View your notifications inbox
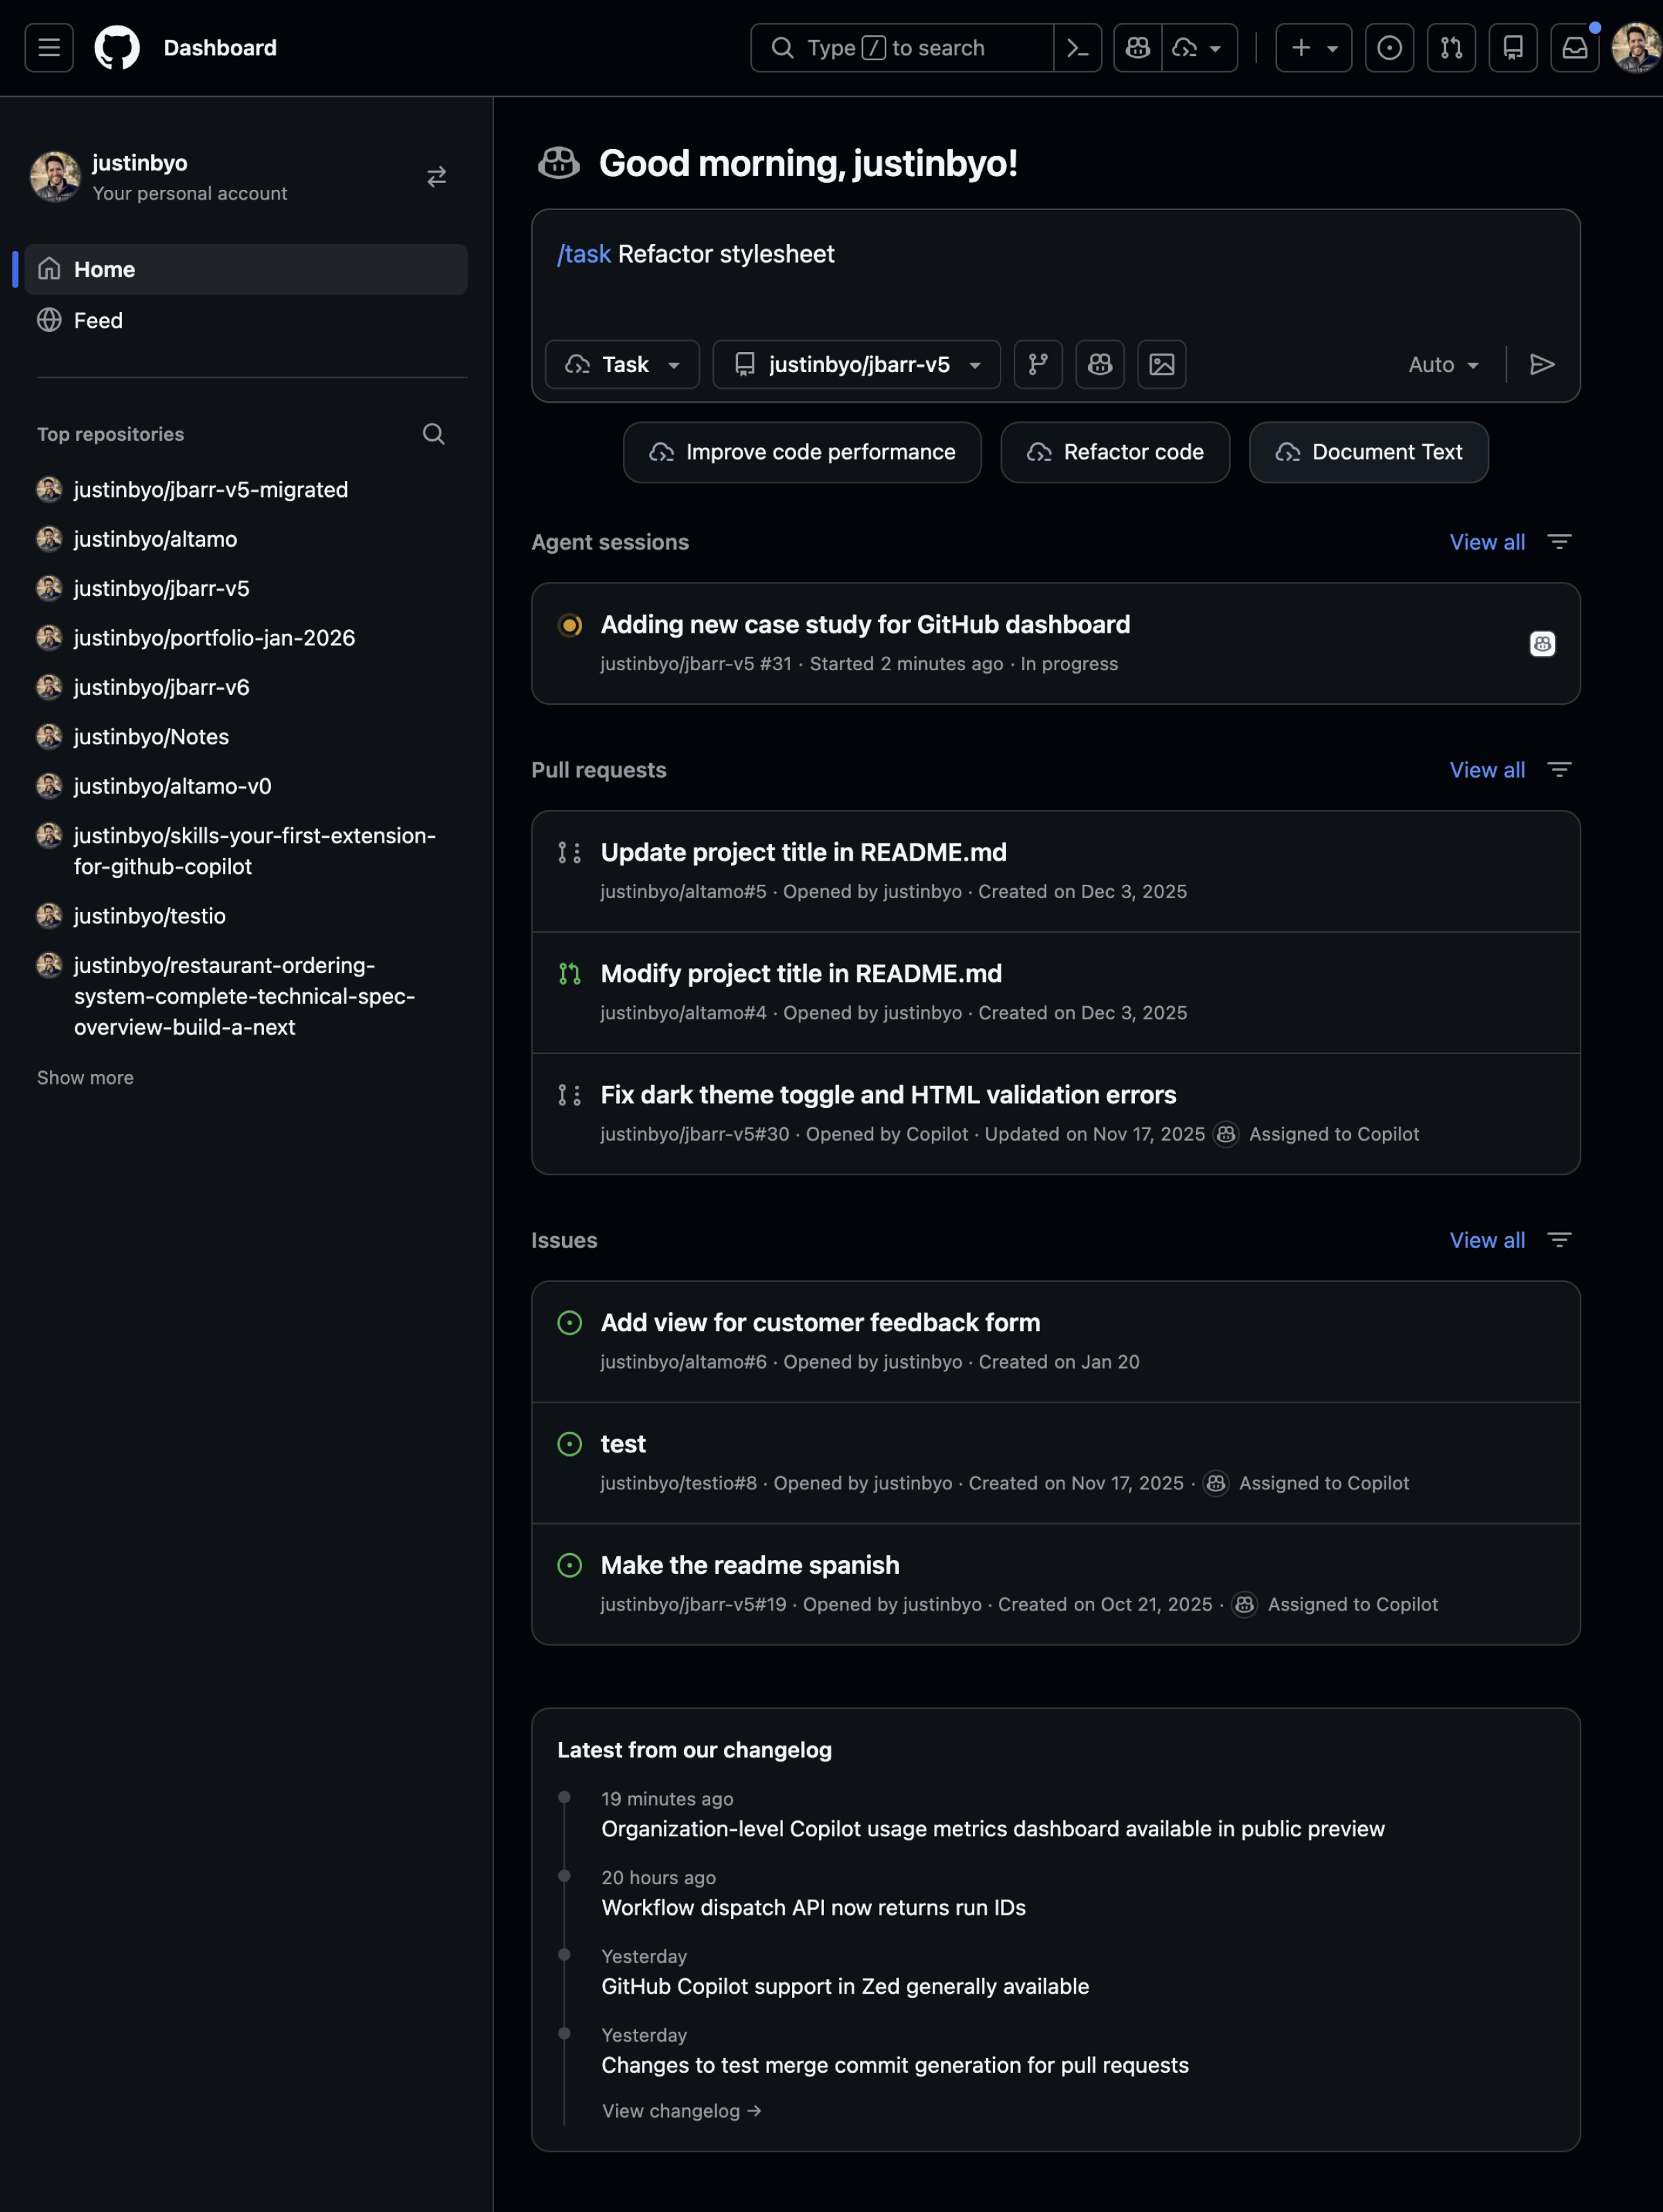1663x2212 pixels. click(x=1576, y=47)
